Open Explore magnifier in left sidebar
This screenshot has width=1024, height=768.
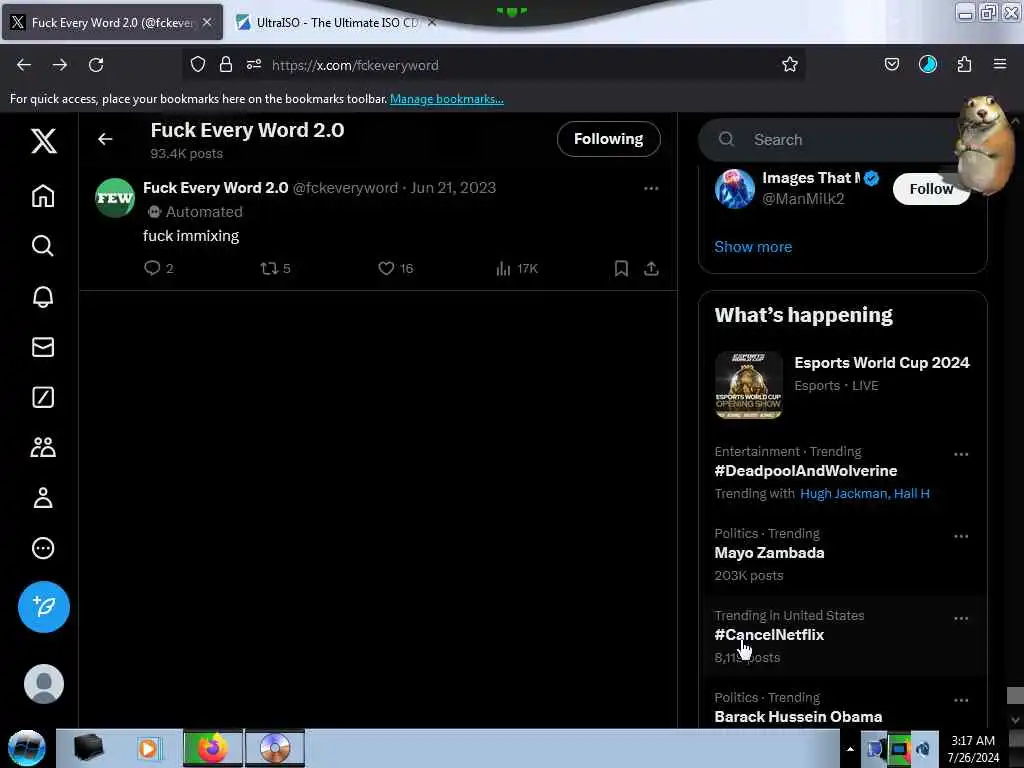tap(43, 246)
